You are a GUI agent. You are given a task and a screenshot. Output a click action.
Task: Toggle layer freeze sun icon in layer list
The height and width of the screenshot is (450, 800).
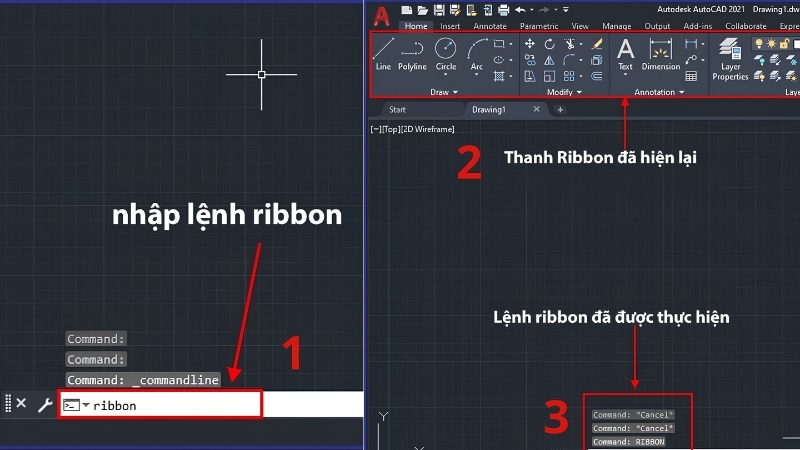pos(771,44)
